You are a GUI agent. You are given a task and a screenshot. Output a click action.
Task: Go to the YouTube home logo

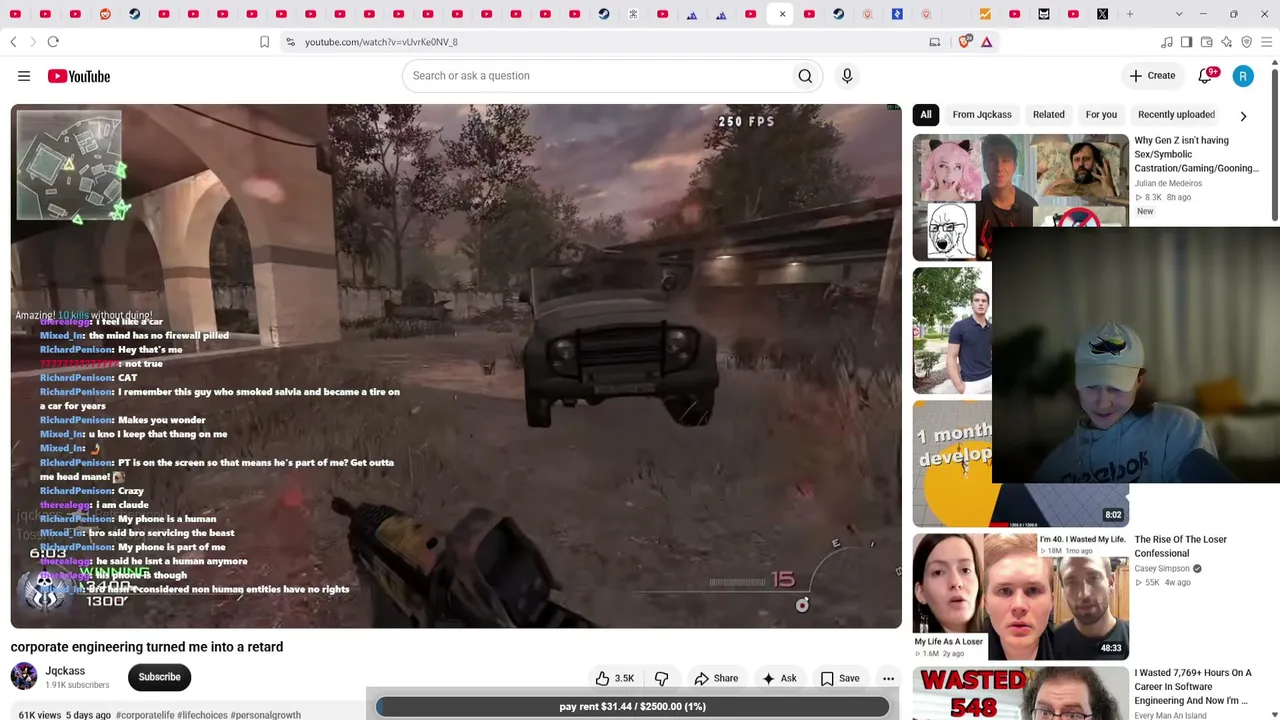coord(78,76)
